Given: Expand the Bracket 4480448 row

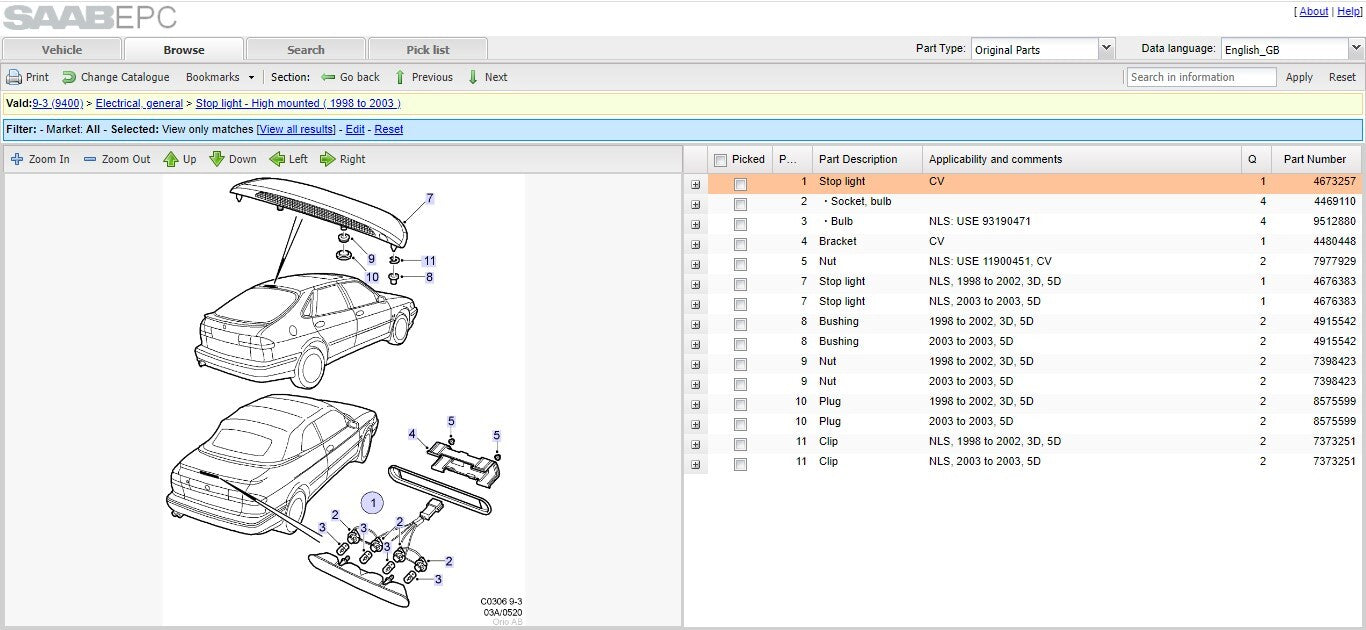Looking at the screenshot, I should [696, 244].
